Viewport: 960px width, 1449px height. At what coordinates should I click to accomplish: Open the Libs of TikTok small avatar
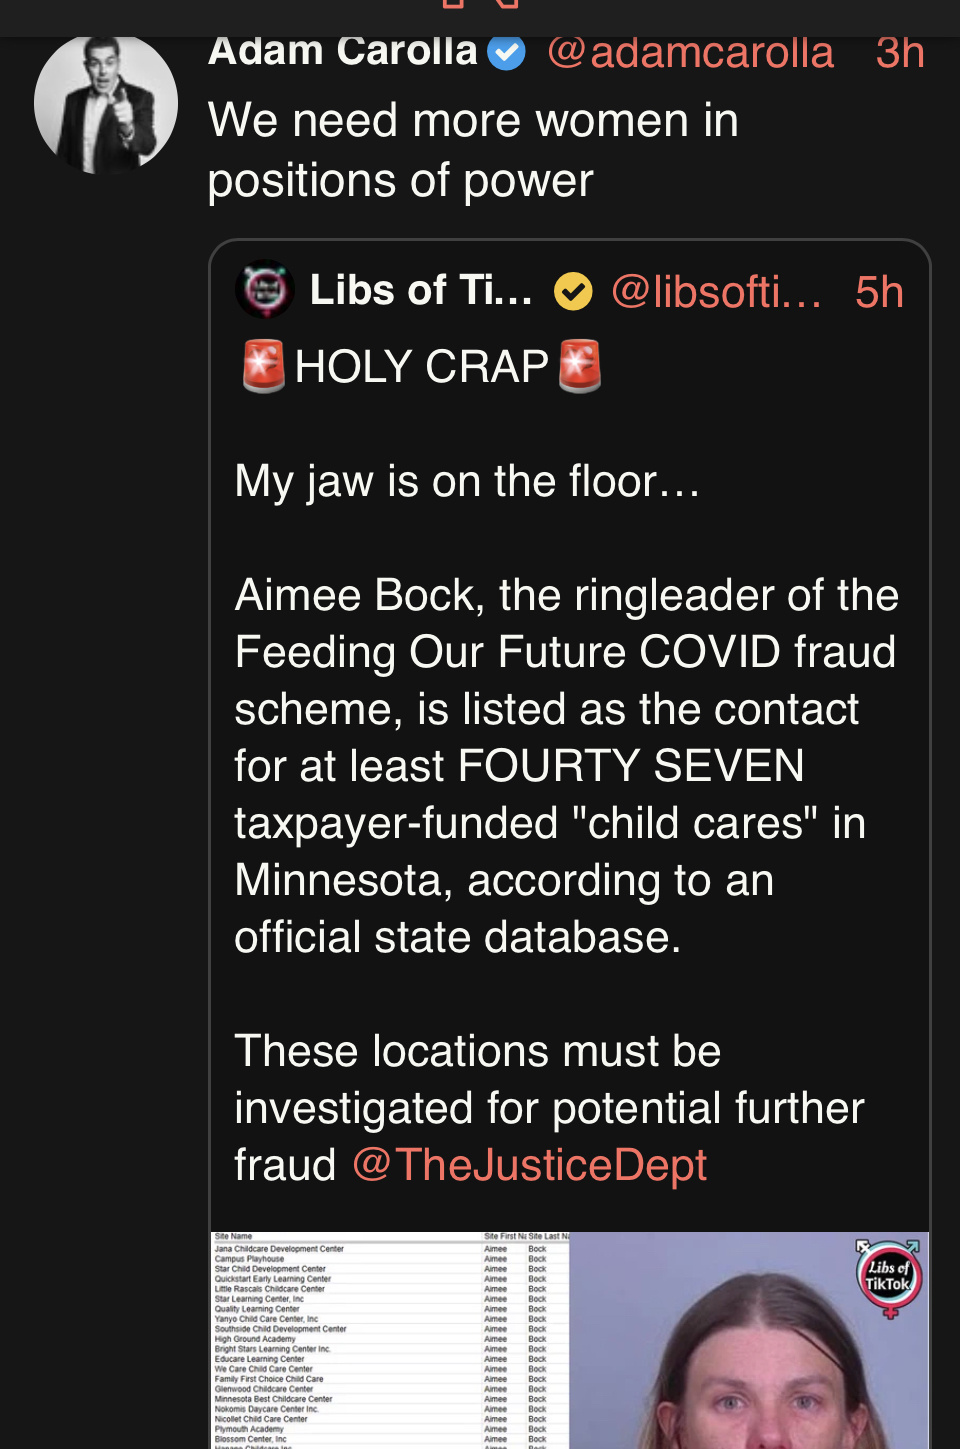(x=265, y=290)
